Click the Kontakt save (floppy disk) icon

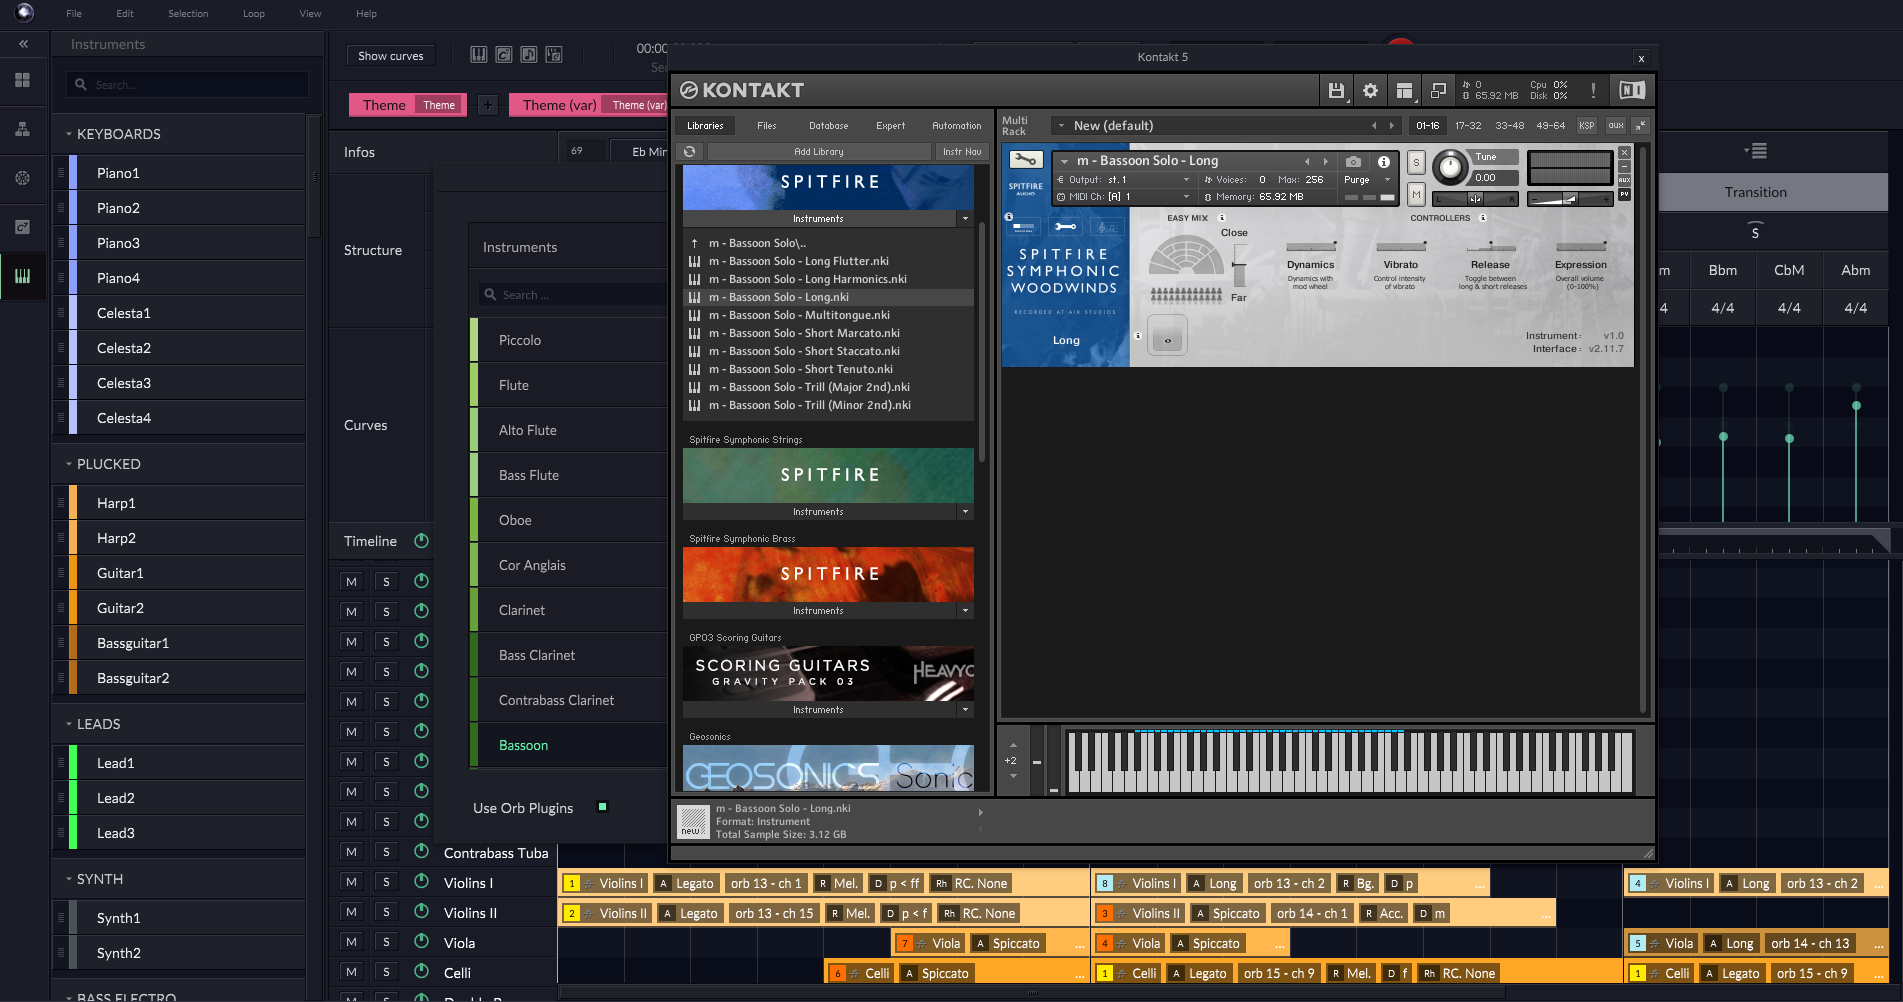pos(1336,91)
